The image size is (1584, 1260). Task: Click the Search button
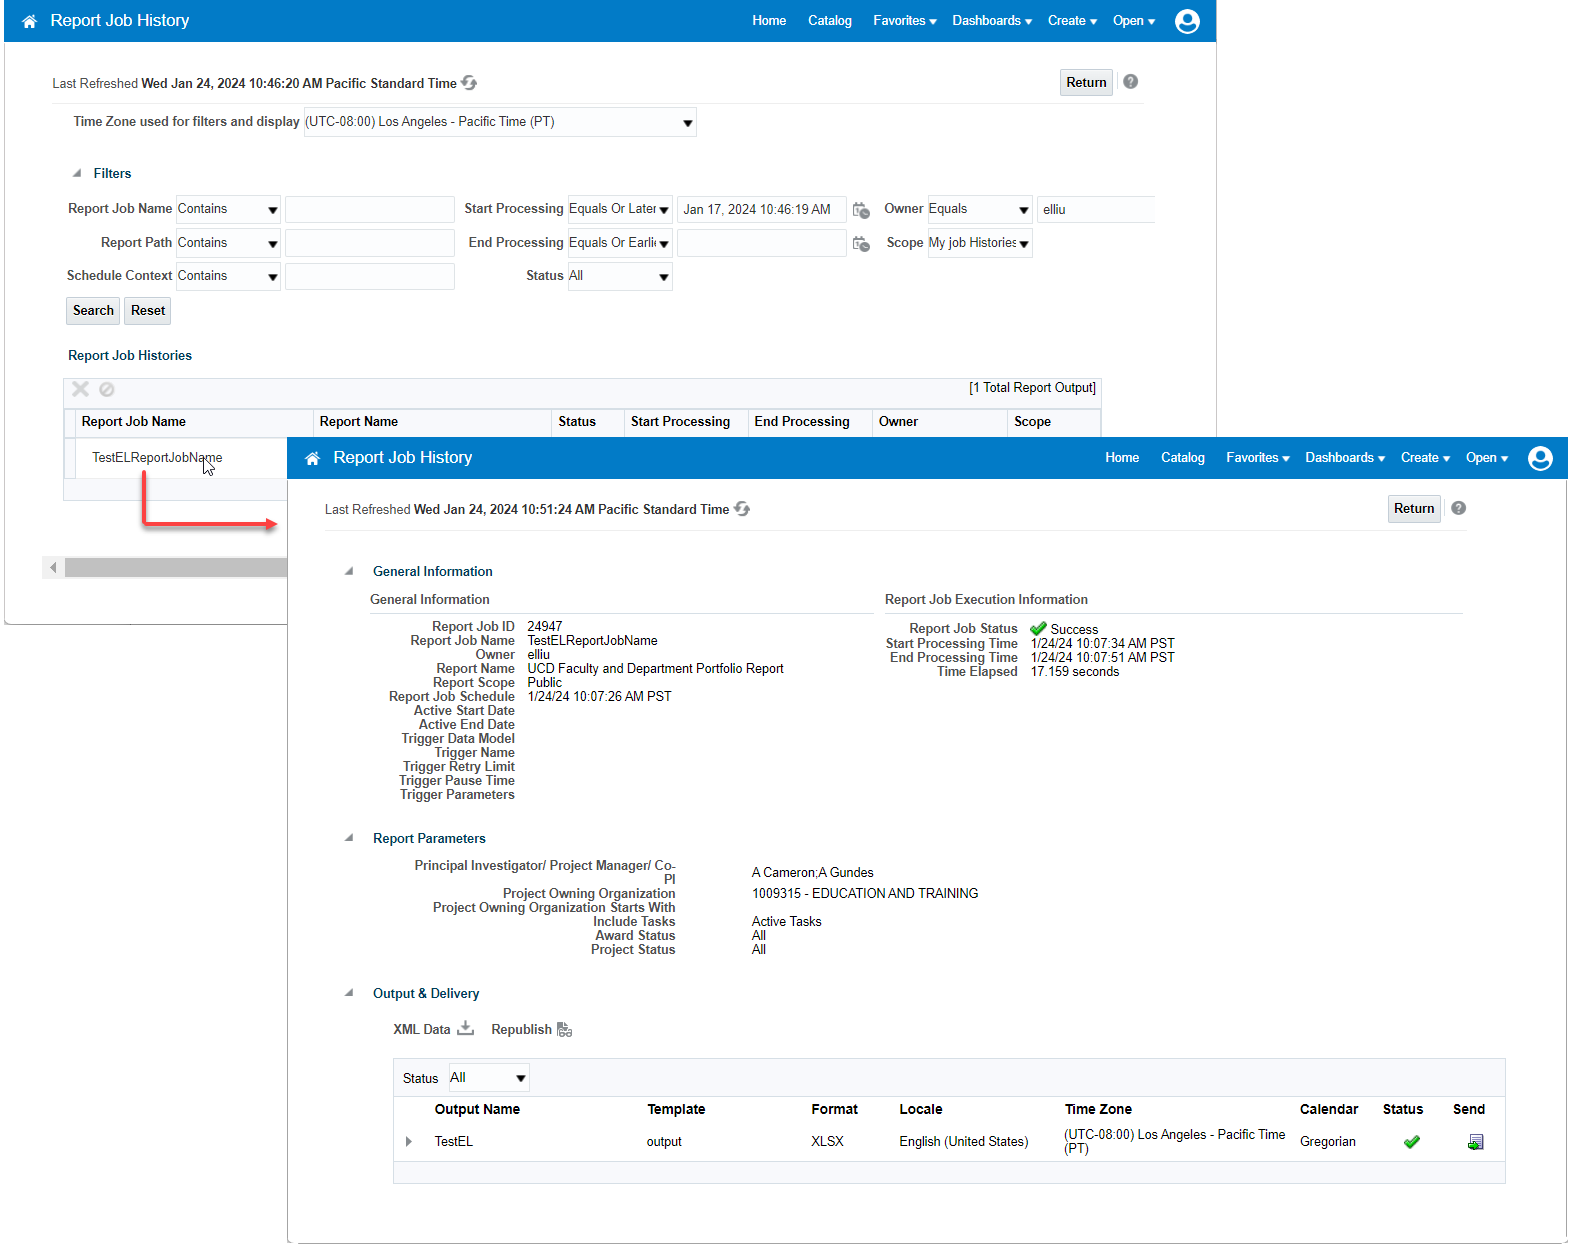coord(93,311)
